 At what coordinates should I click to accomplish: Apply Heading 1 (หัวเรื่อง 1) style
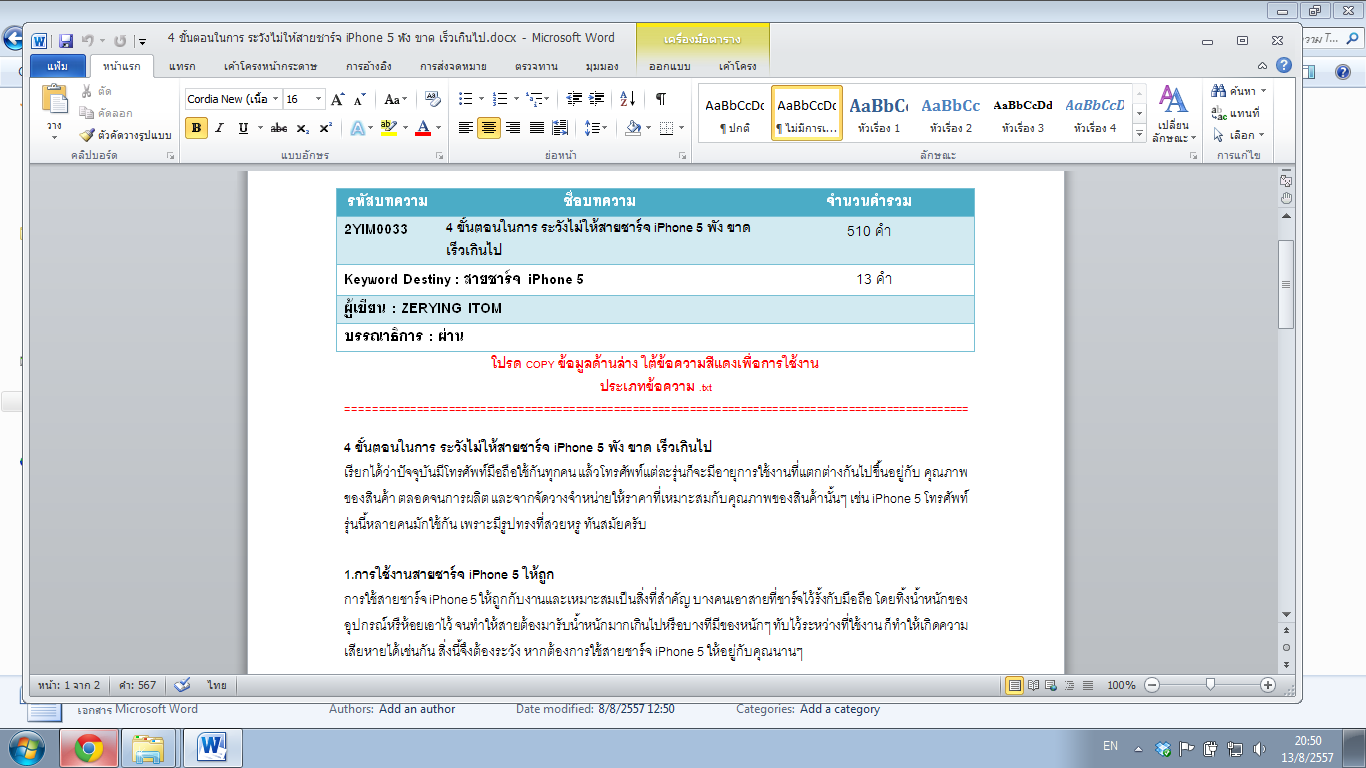pyautogui.click(x=879, y=113)
